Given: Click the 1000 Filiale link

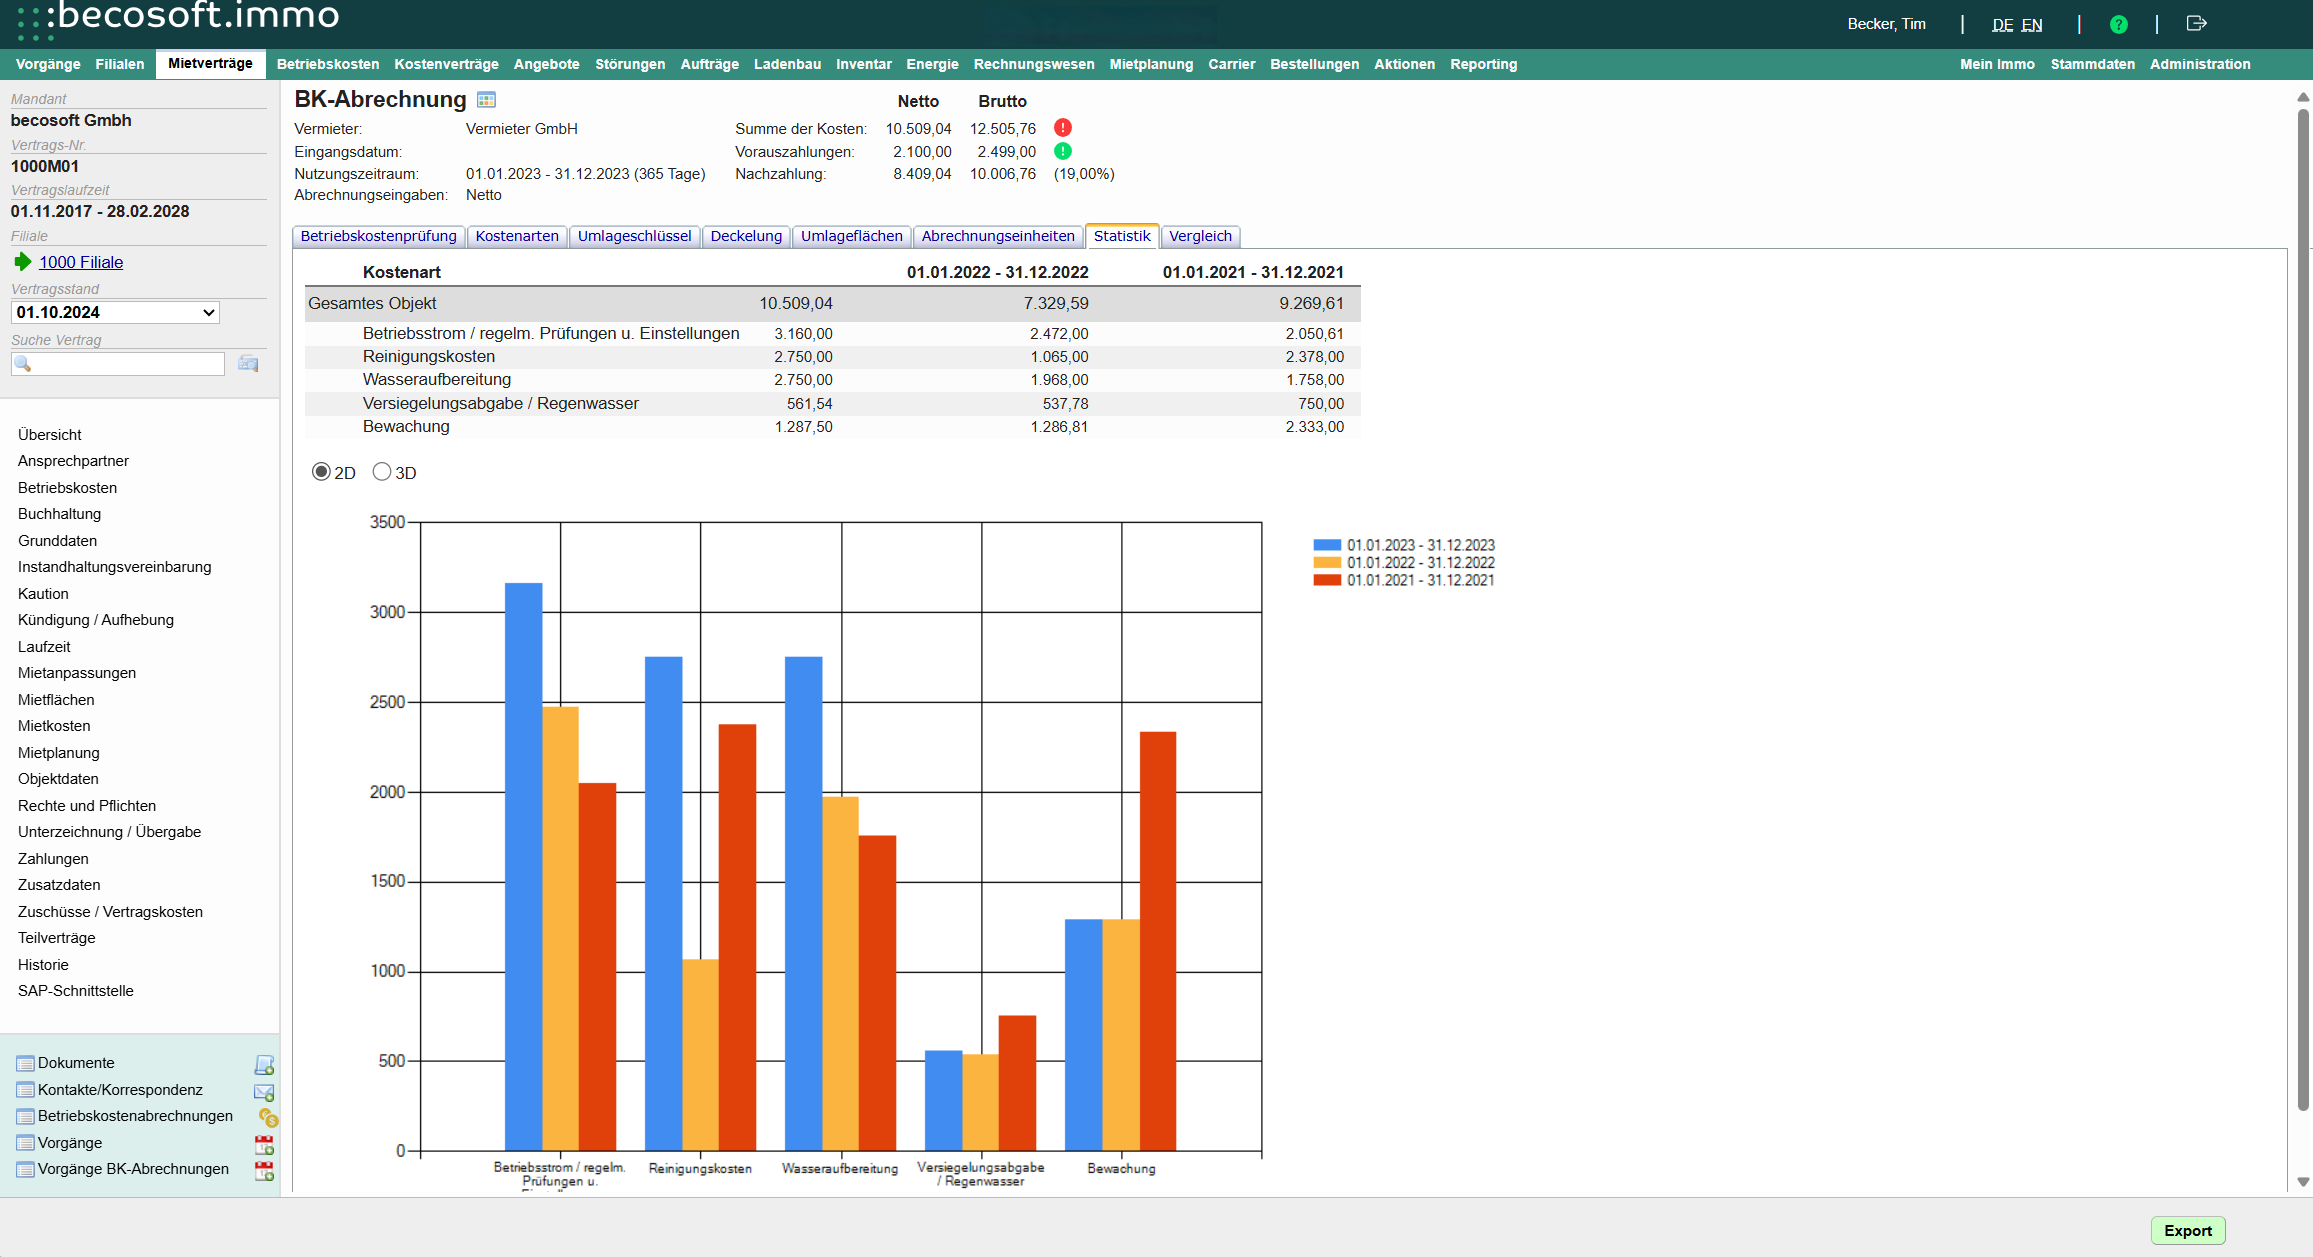Looking at the screenshot, I should pos(81,262).
